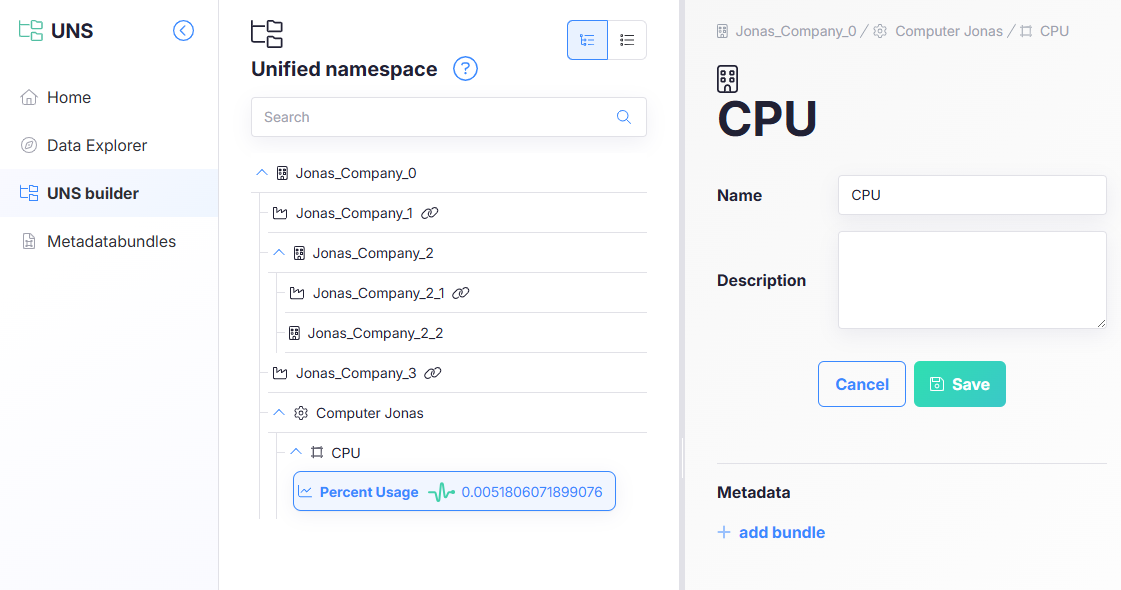Viewport: 1121px width, 590px height.
Task: Select Computer Jonas in the tree
Action: click(x=370, y=413)
